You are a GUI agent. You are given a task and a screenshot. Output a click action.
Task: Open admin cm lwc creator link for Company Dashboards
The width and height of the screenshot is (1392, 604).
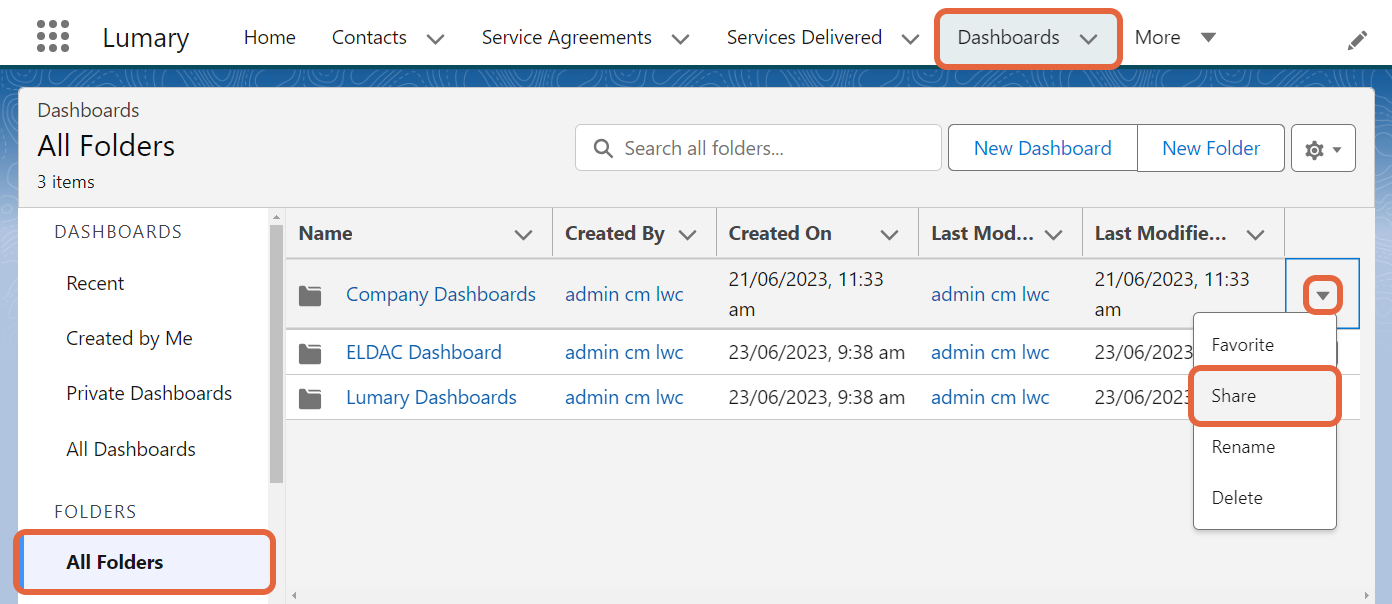coord(624,294)
